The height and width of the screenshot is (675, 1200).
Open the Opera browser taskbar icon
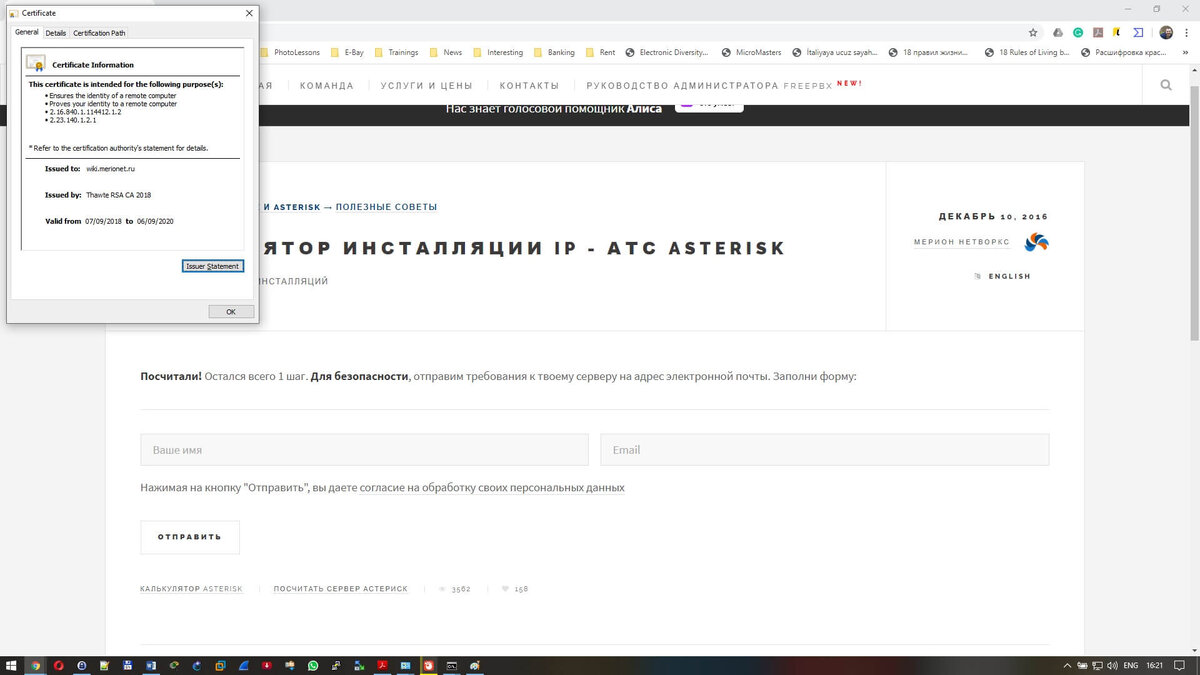click(x=58, y=665)
